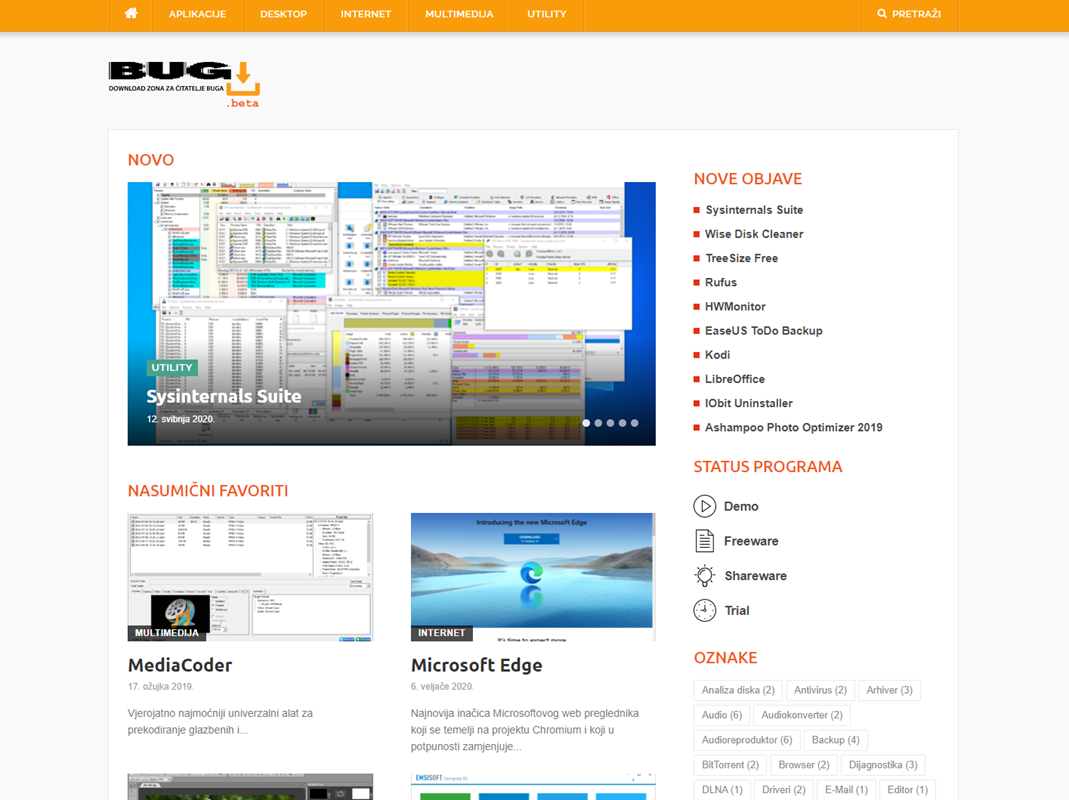
Task: Click the green Utility category badge
Action: coord(172,368)
